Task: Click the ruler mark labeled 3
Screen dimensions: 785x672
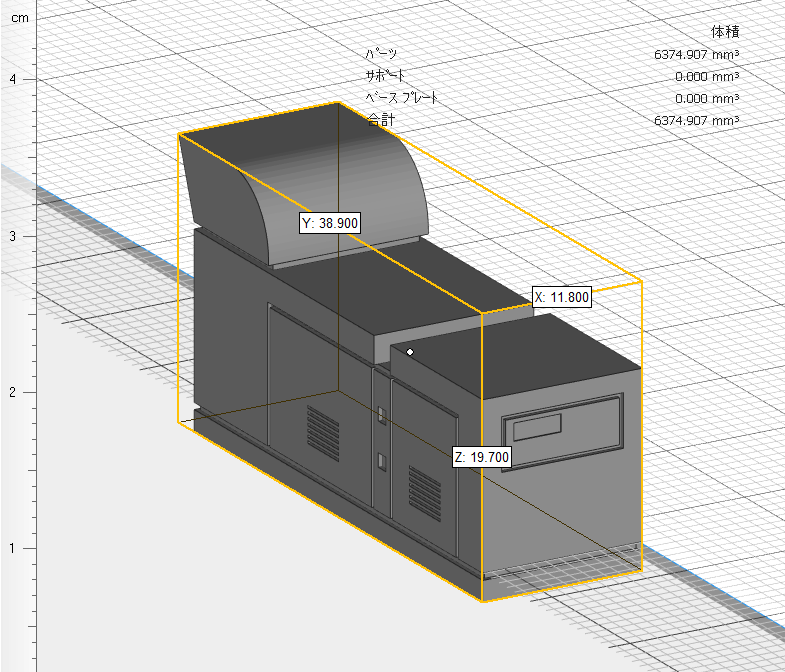Action: 13,236
